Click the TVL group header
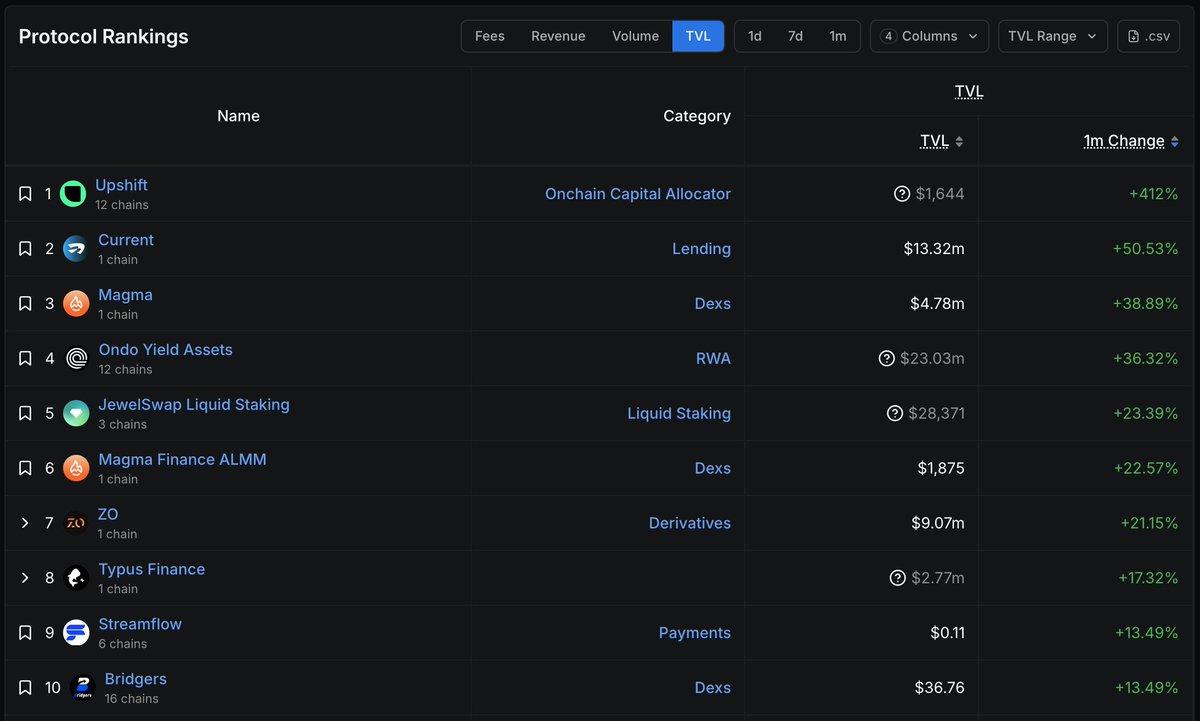 [x=969, y=92]
